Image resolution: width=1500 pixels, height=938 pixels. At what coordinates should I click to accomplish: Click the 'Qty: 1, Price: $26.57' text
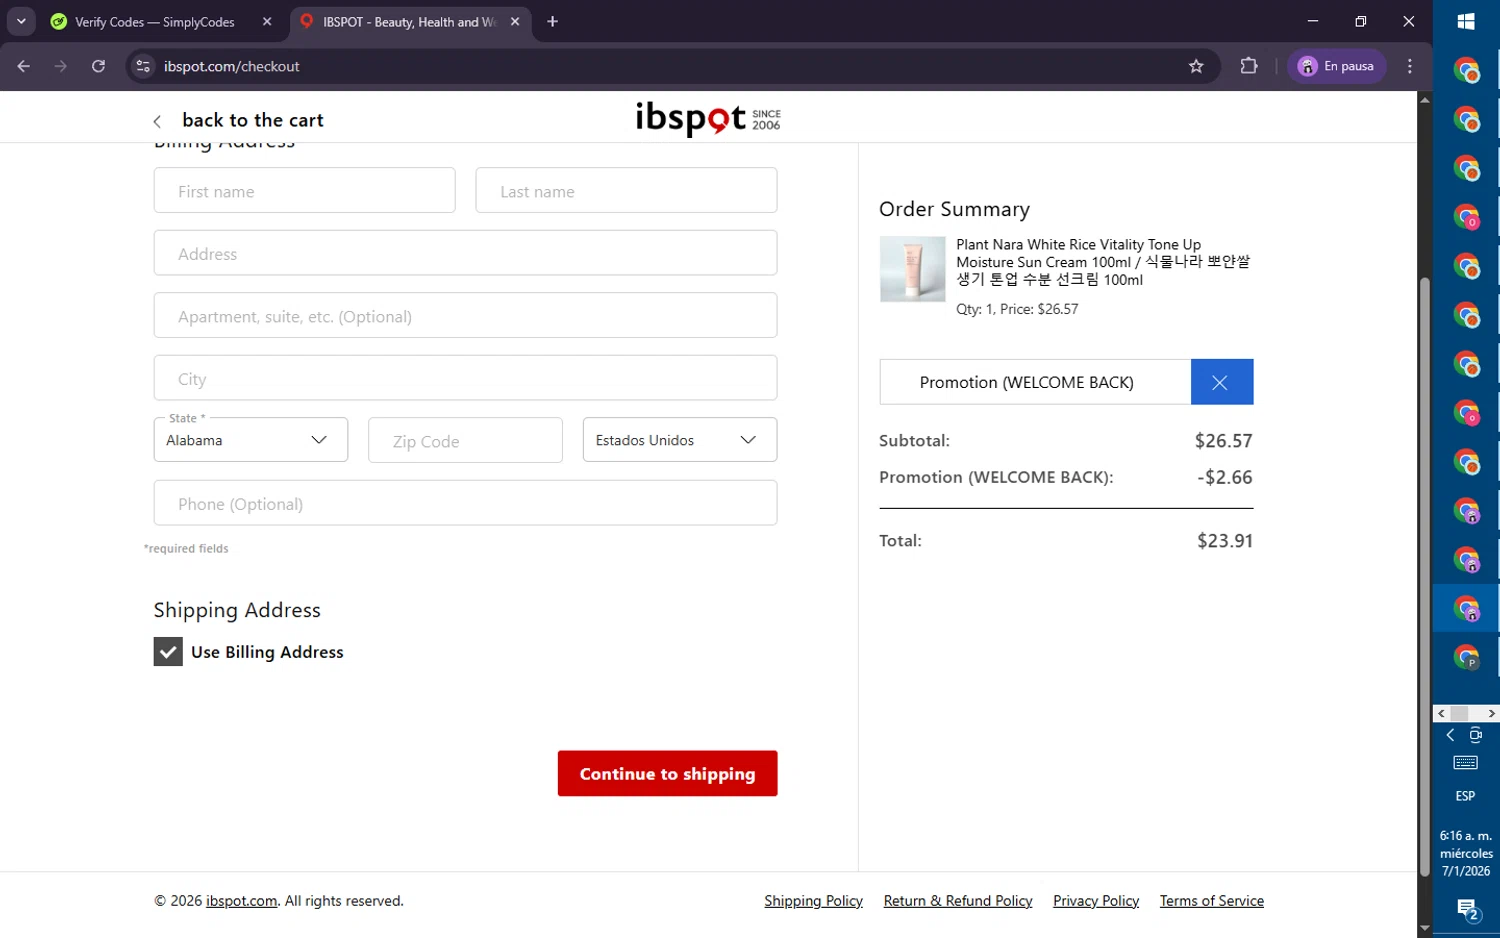[1017, 309]
